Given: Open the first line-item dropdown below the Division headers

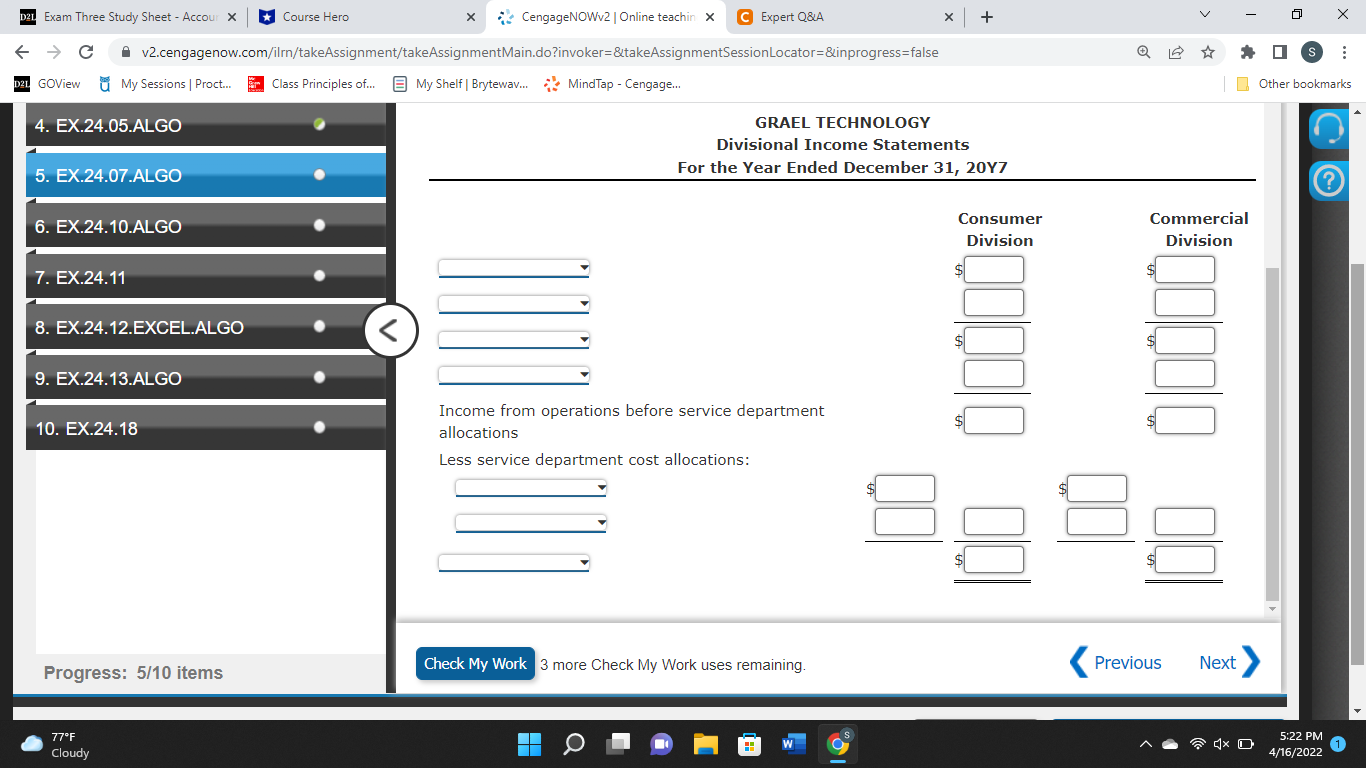Looking at the screenshot, I should point(514,268).
